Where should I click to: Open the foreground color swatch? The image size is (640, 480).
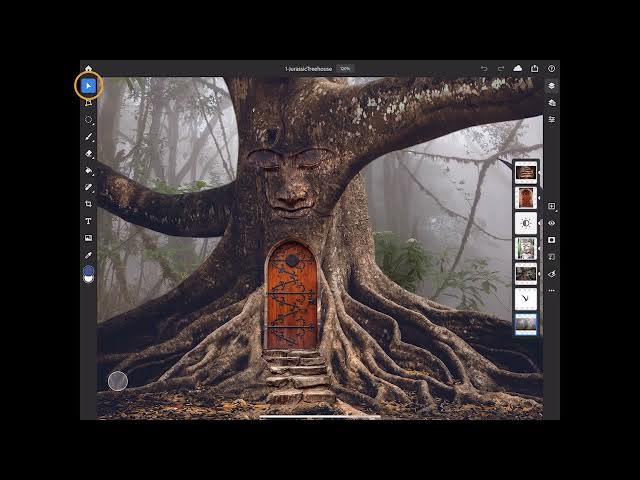(88, 272)
